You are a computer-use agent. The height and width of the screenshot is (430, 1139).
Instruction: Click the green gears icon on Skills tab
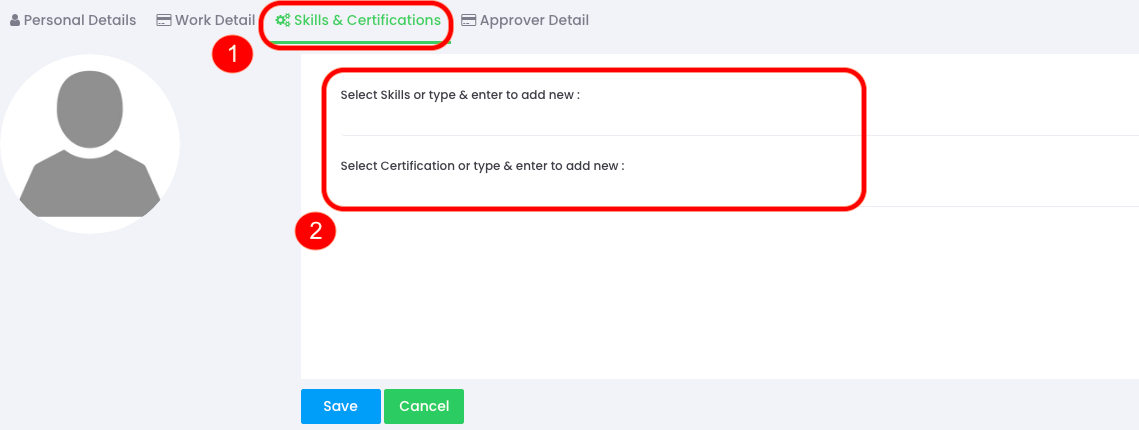click(x=283, y=20)
